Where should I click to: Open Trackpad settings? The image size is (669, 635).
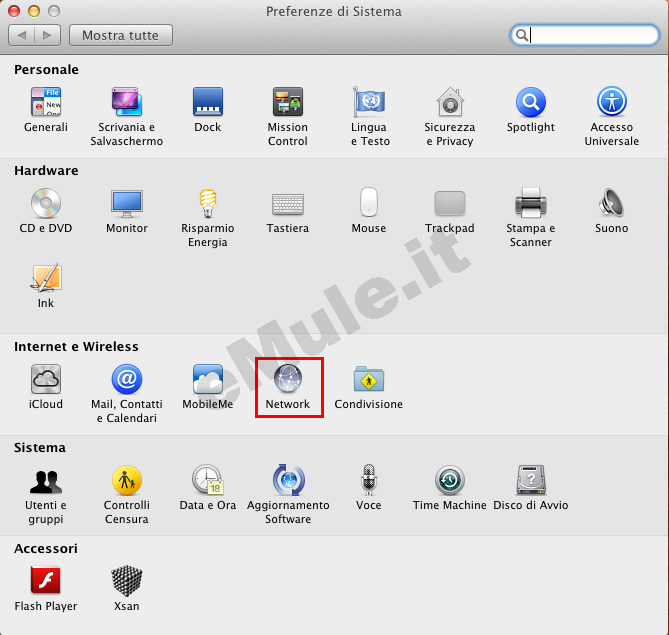pos(450,210)
